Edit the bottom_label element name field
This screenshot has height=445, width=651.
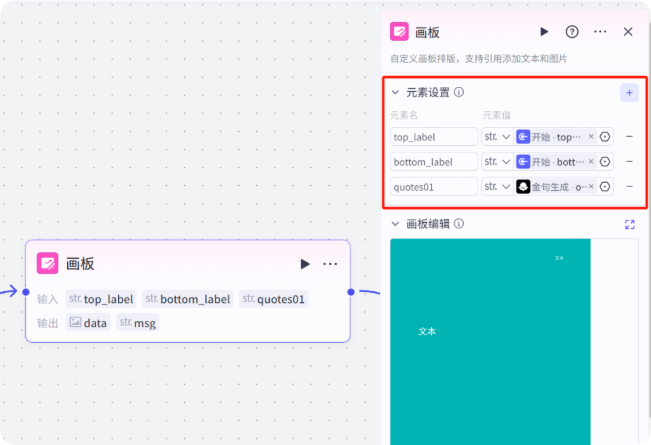point(434,161)
